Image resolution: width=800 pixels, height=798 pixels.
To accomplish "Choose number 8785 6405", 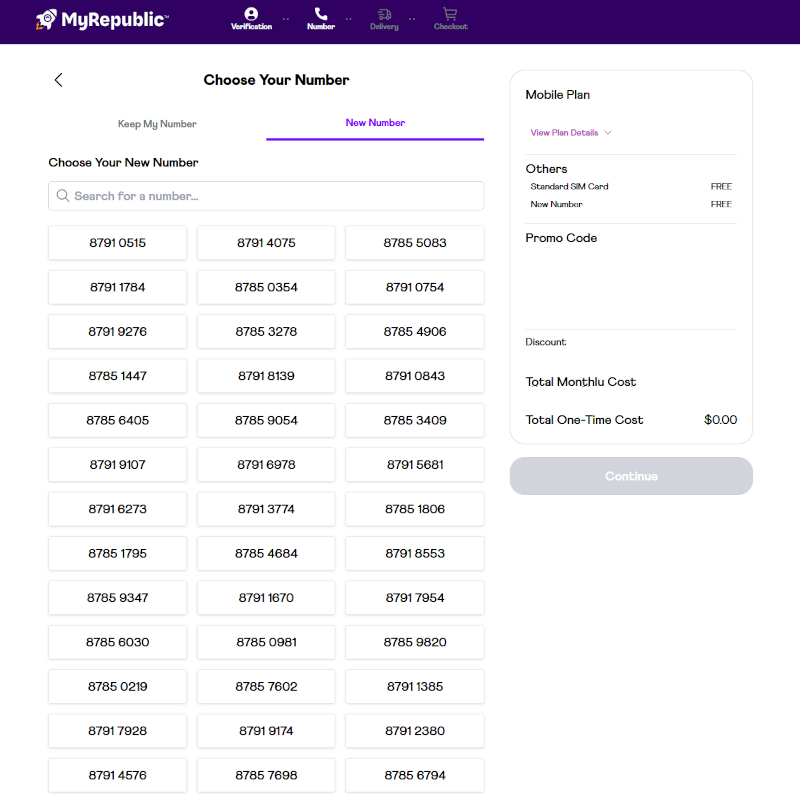I will point(118,420).
